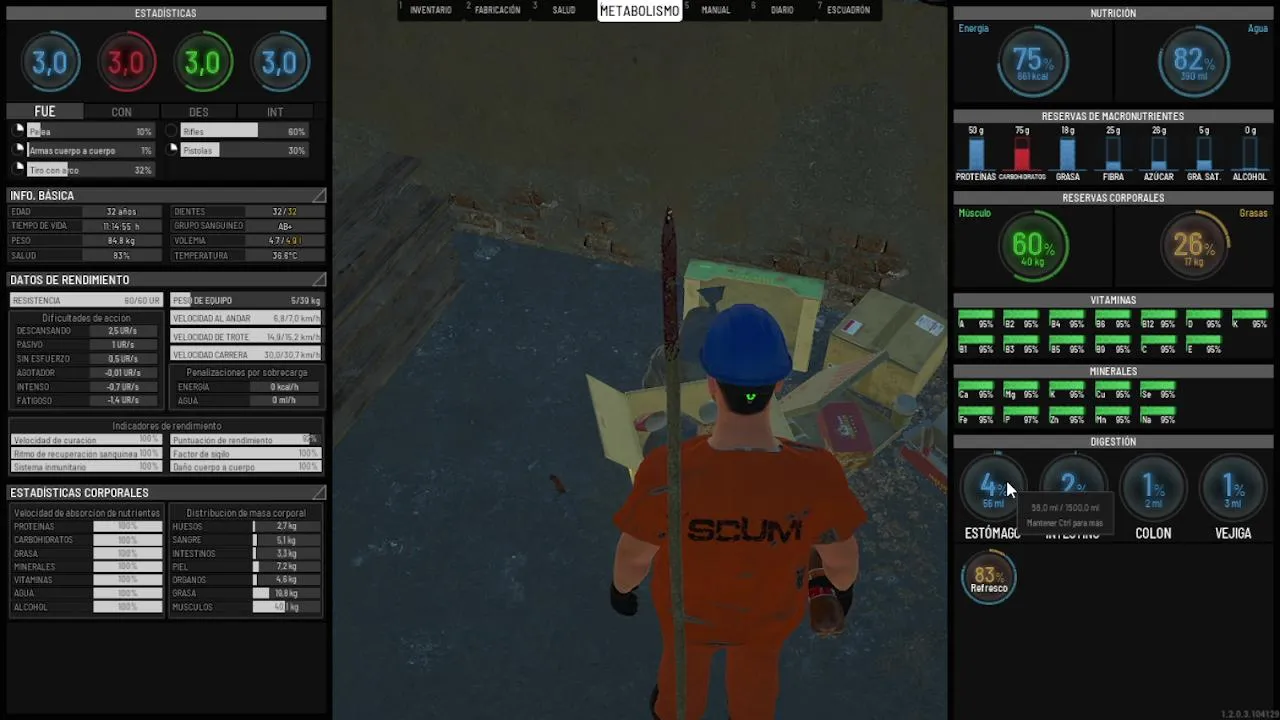The height and width of the screenshot is (720, 1280).
Task: Click the blue strength 3,0 gauge
Action: click(50, 62)
